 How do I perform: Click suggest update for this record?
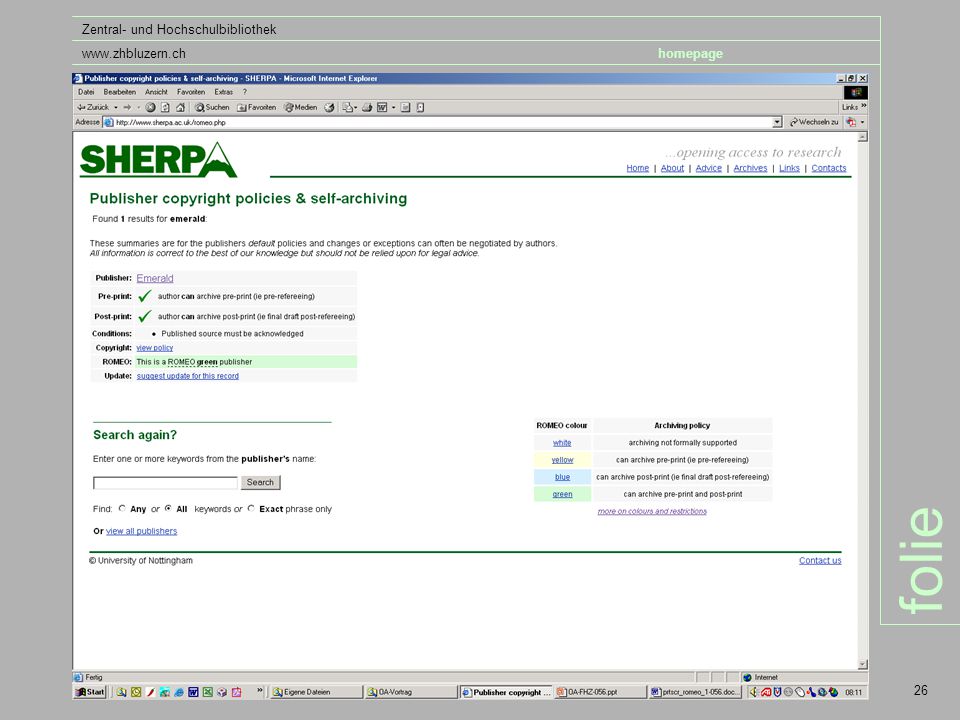point(187,376)
